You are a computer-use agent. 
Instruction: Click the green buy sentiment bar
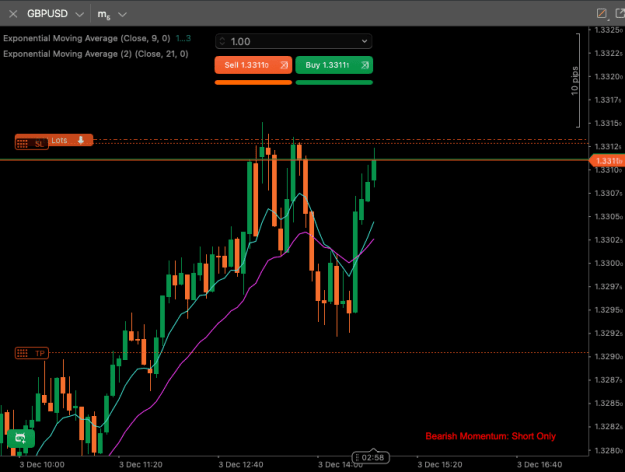tap(334, 83)
